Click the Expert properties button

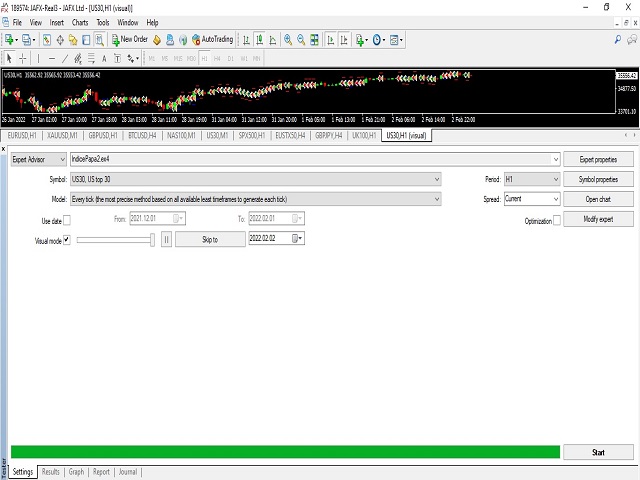(598, 160)
